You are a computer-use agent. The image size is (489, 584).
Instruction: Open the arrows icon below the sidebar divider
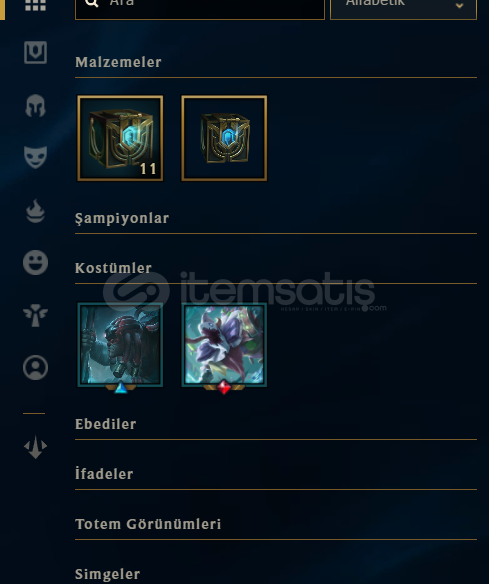tap(35, 447)
